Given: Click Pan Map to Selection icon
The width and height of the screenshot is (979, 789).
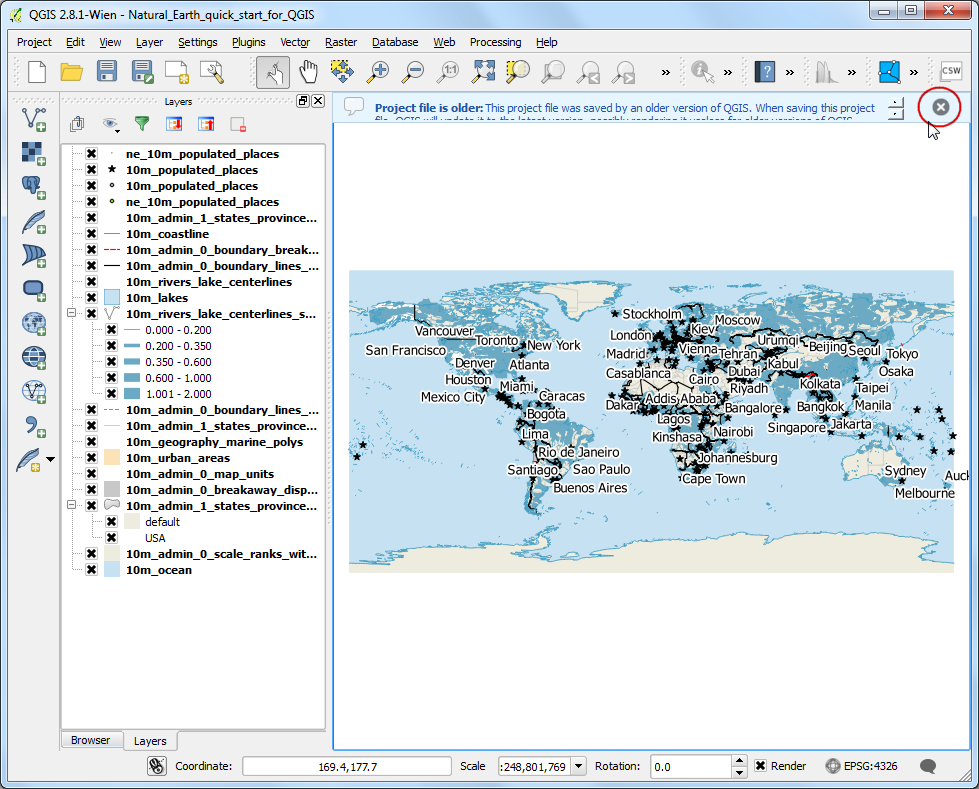Looking at the screenshot, I should coord(342,71).
